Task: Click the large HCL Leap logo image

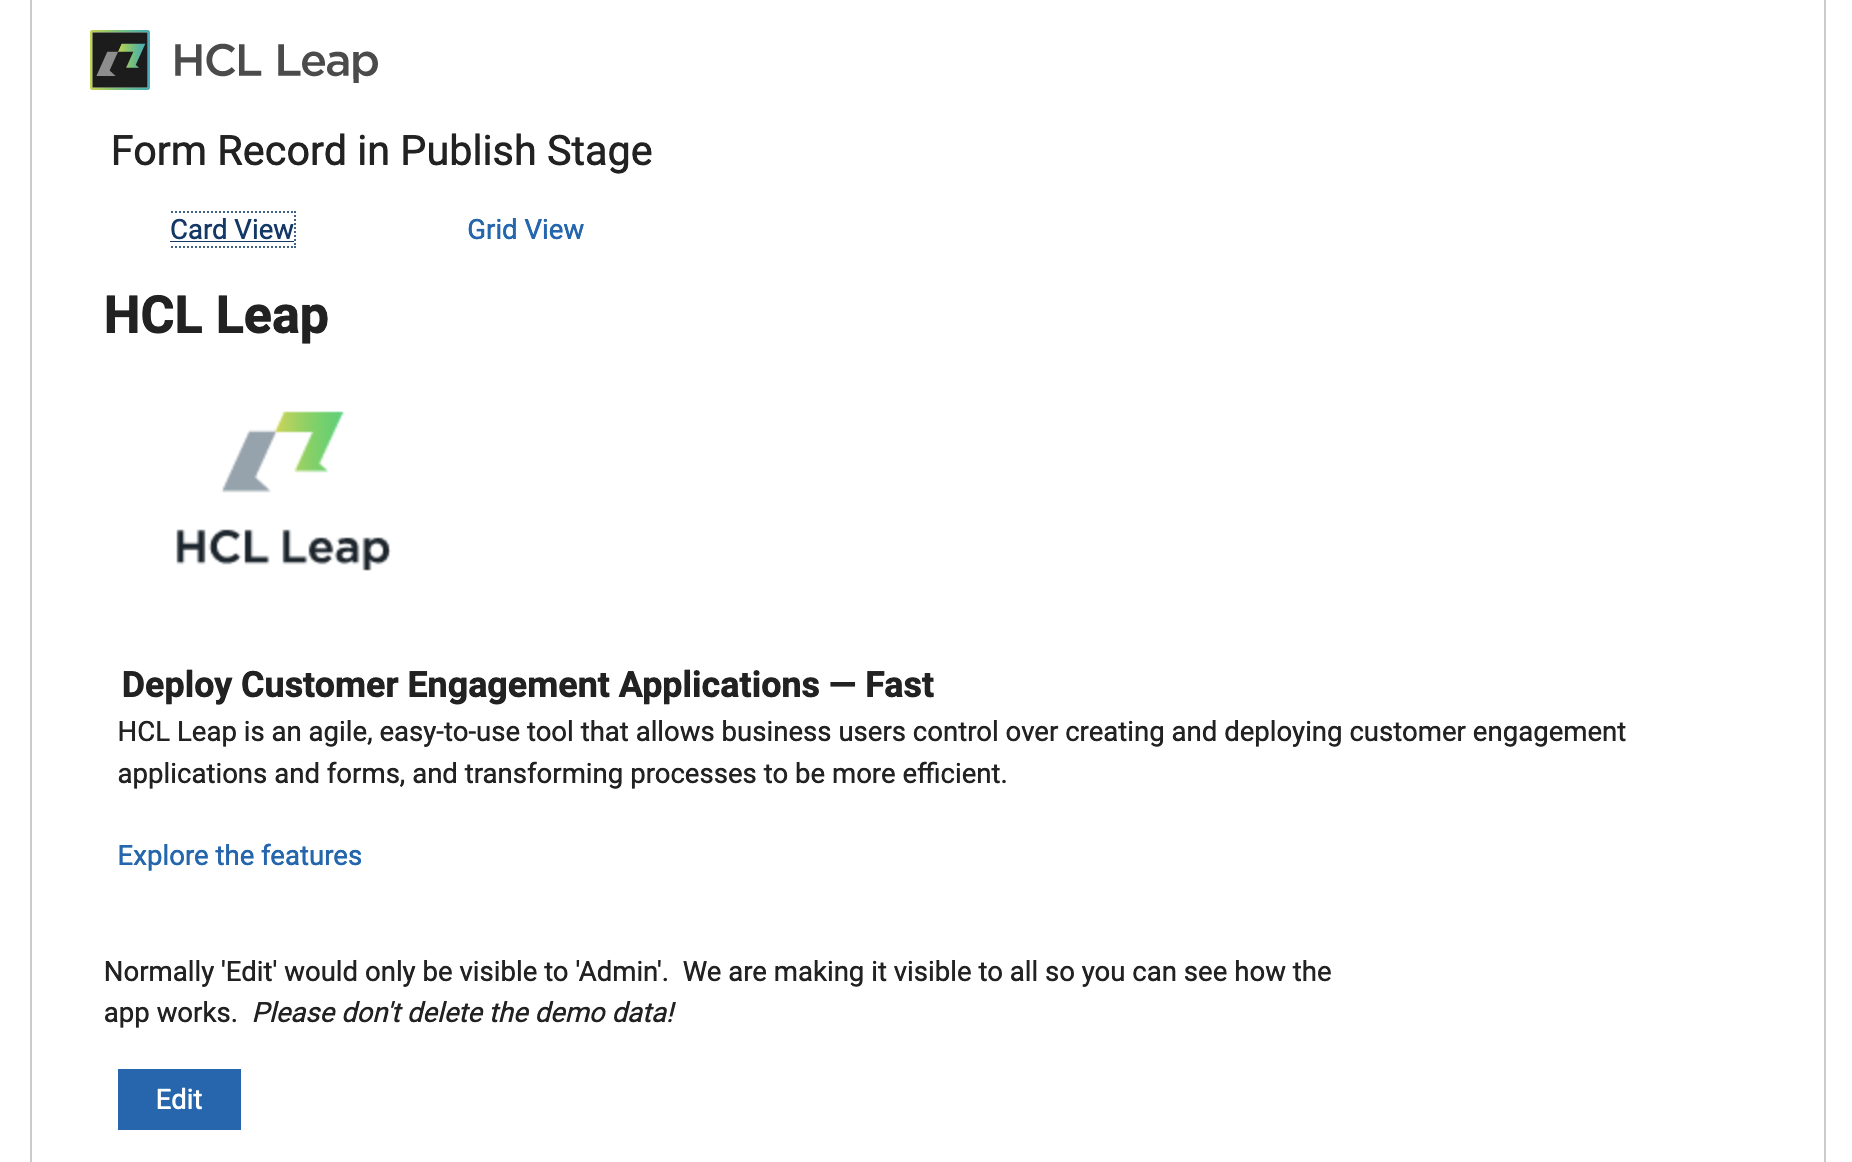Action: click(282, 490)
